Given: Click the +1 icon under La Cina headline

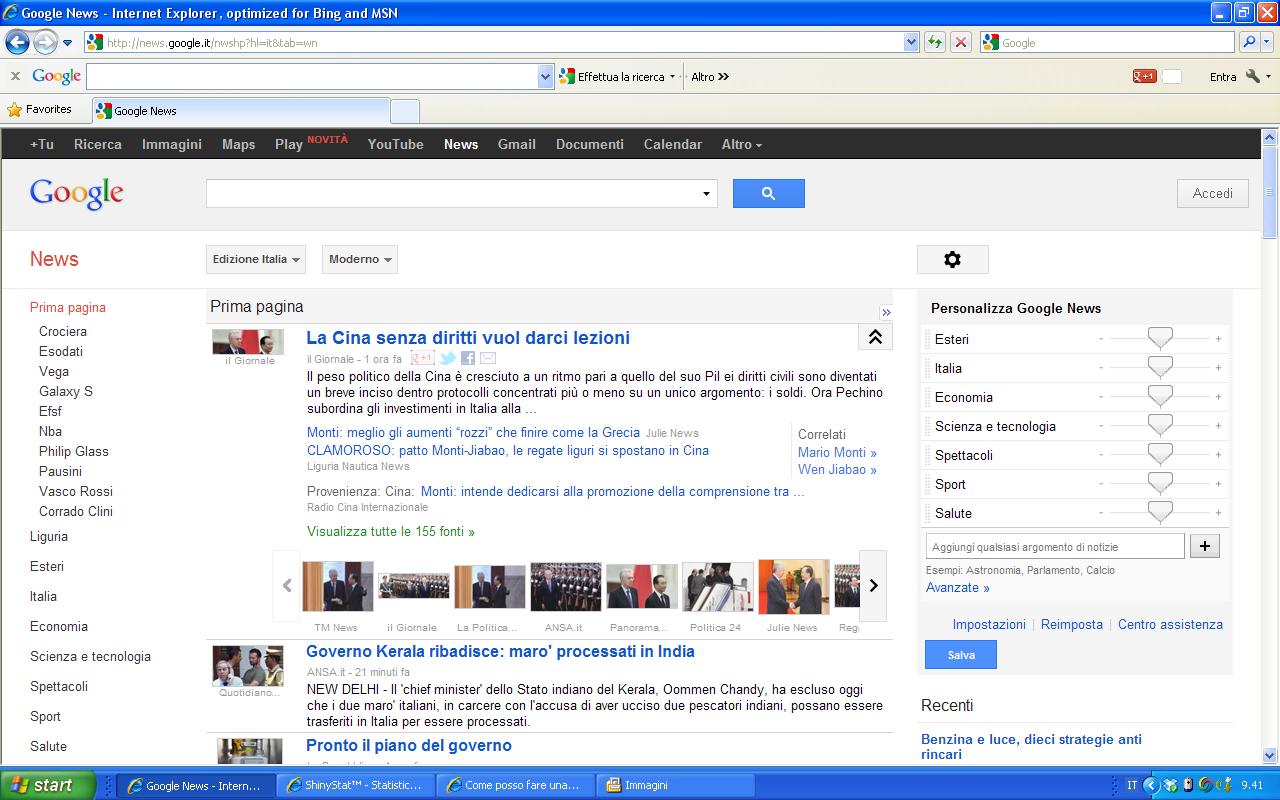Looking at the screenshot, I should coord(422,358).
